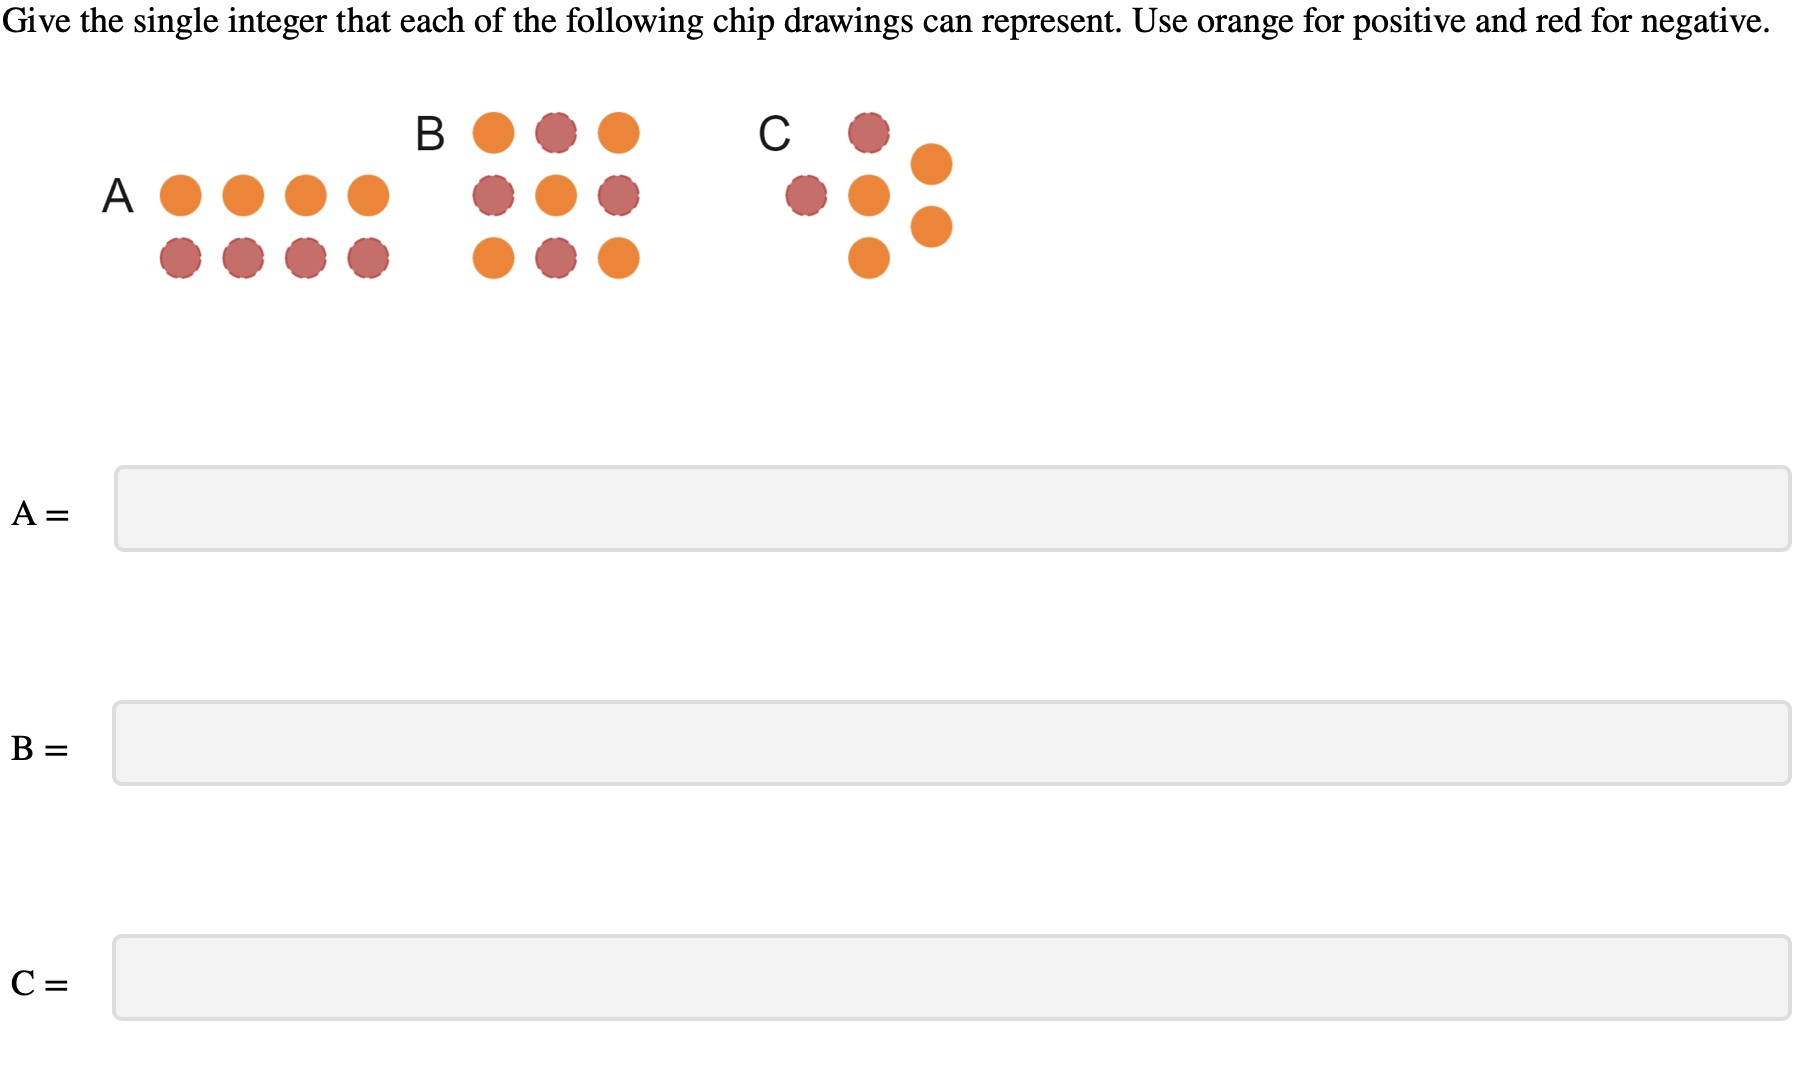Select the lower-right orange chip in C
1818x1088 pixels.
click(930, 228)
